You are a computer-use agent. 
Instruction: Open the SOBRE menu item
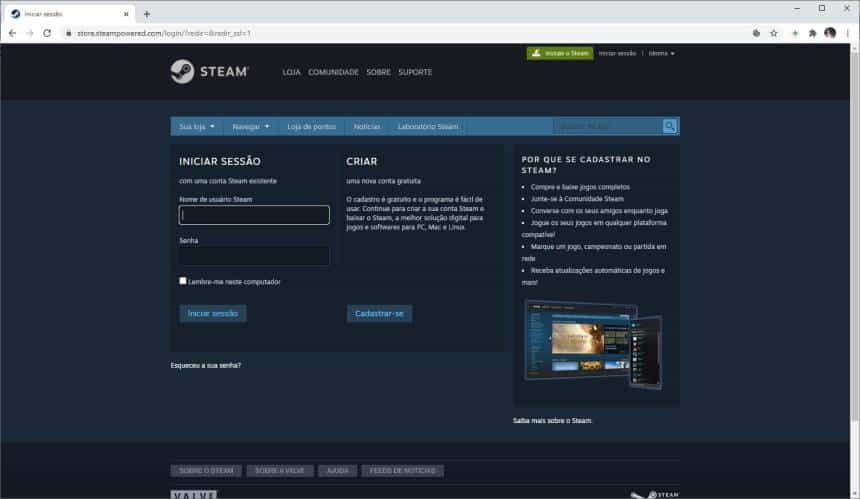378,72
